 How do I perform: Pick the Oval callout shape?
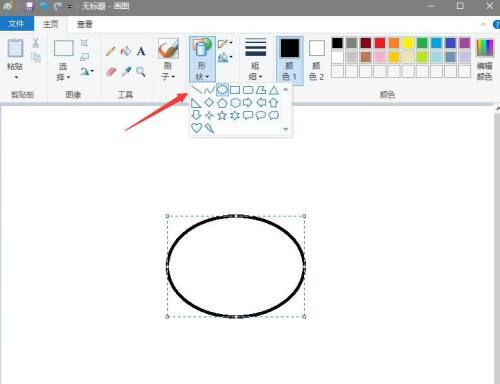tap(261, 116)
